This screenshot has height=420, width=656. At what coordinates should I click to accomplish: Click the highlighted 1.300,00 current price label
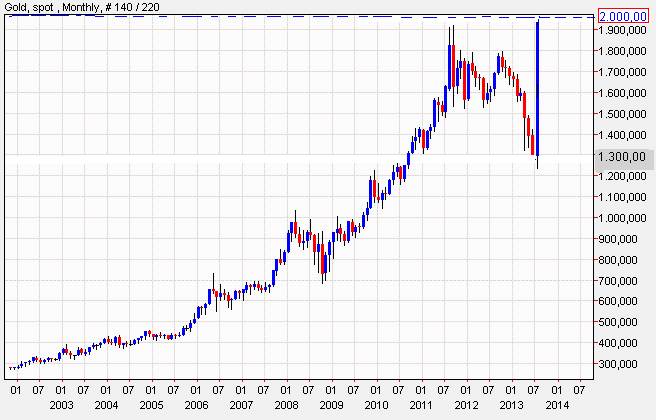point(622,157)
